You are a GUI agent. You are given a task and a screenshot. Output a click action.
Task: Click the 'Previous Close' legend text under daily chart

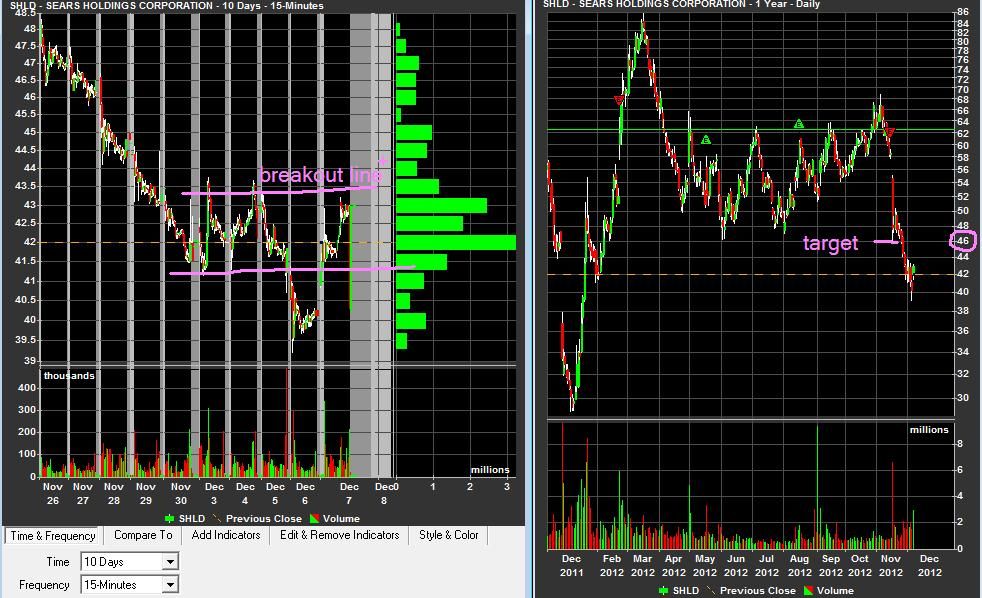(758, 590)
